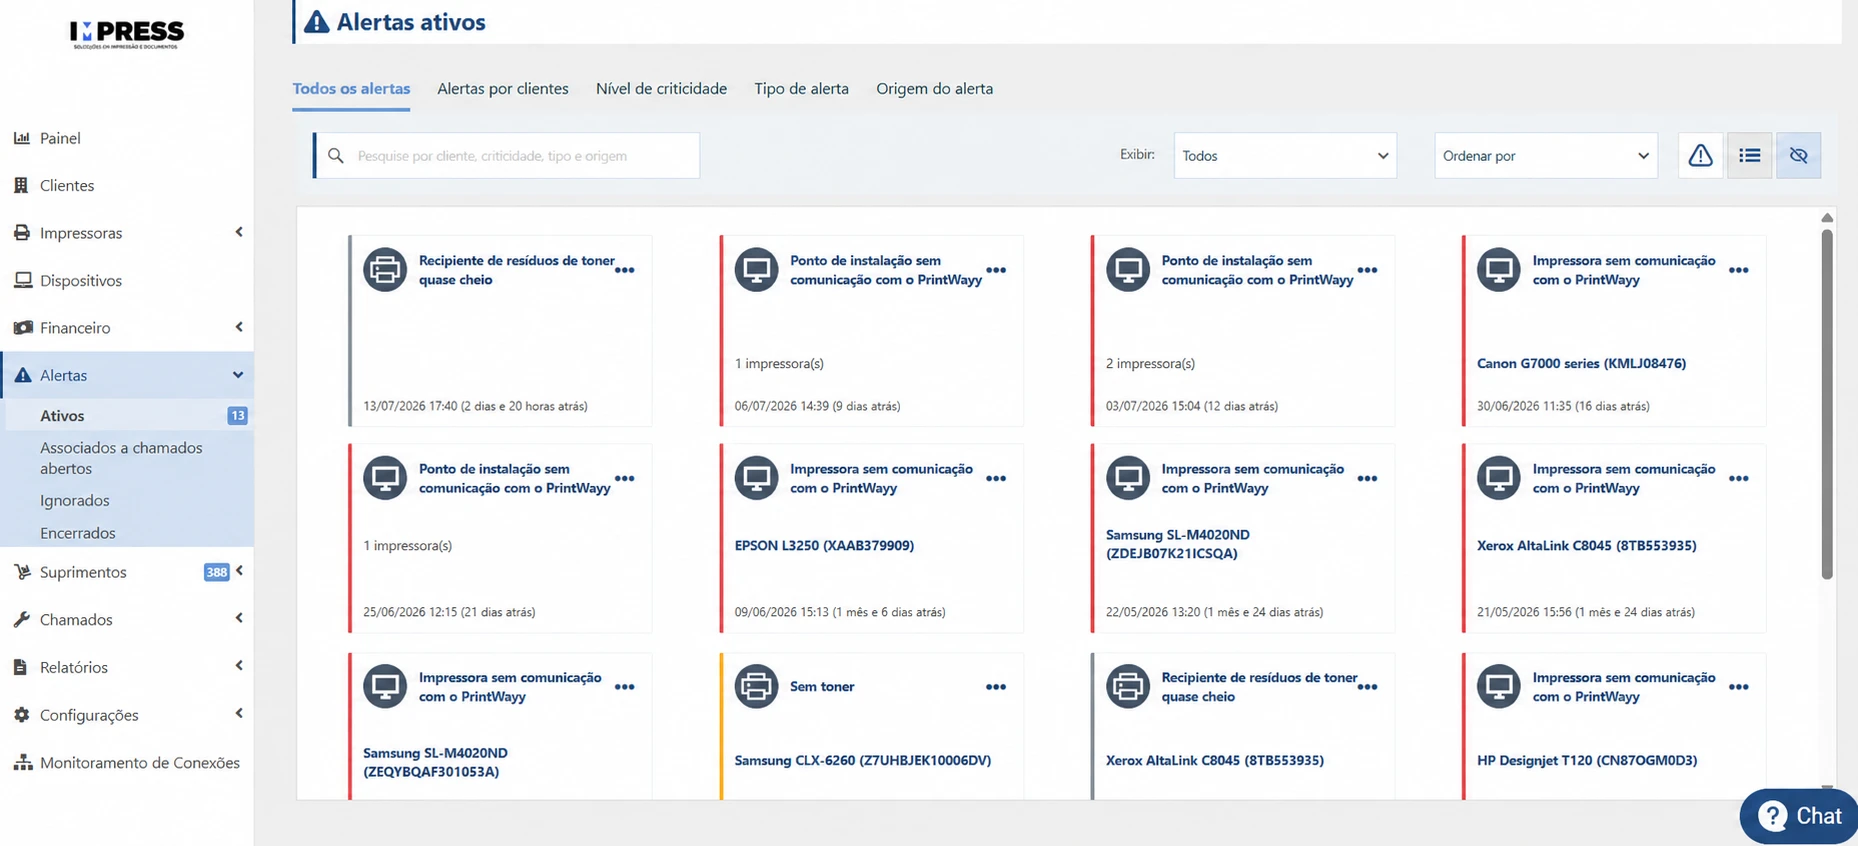Click the Chamados wrench icon
The image size is (1858, 846).
(x=22, y=620)
